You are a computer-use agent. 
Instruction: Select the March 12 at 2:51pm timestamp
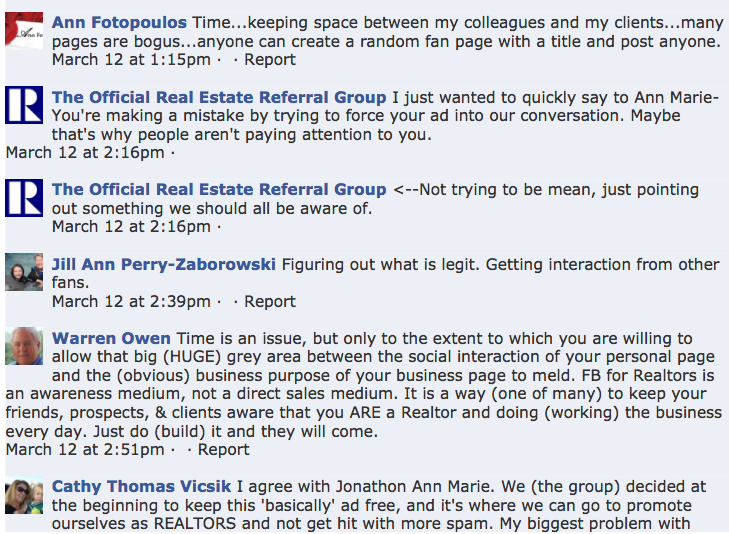pos(85,449)
